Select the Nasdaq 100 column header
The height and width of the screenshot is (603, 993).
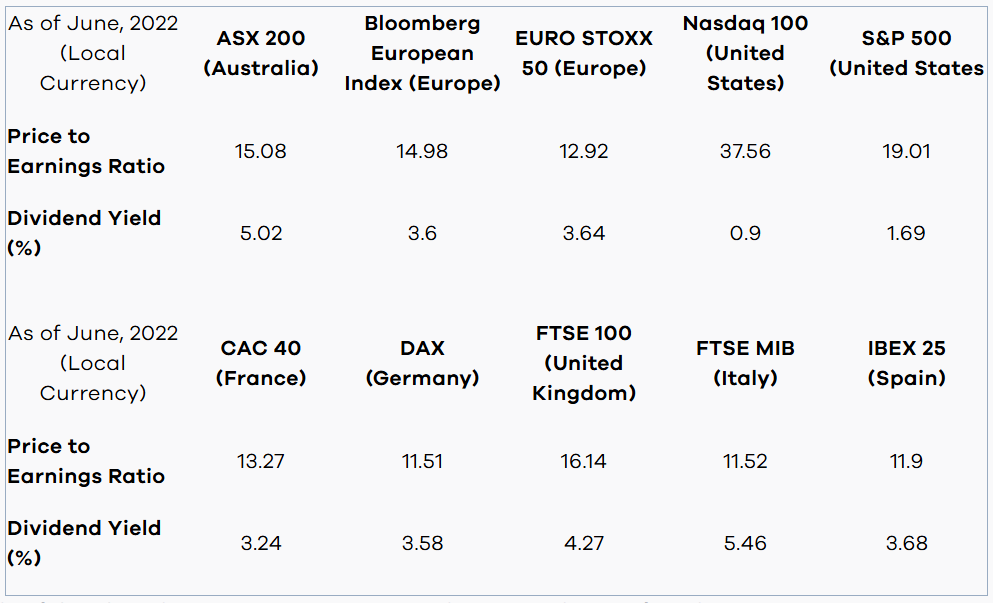tap(745, 53)
